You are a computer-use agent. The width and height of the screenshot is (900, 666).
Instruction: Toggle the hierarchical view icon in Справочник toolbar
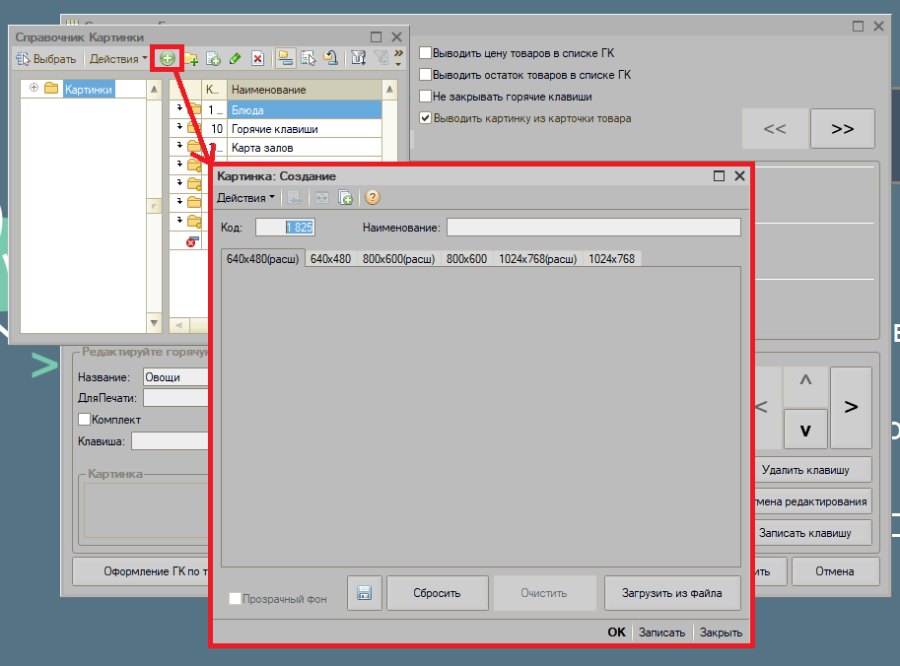285,58
